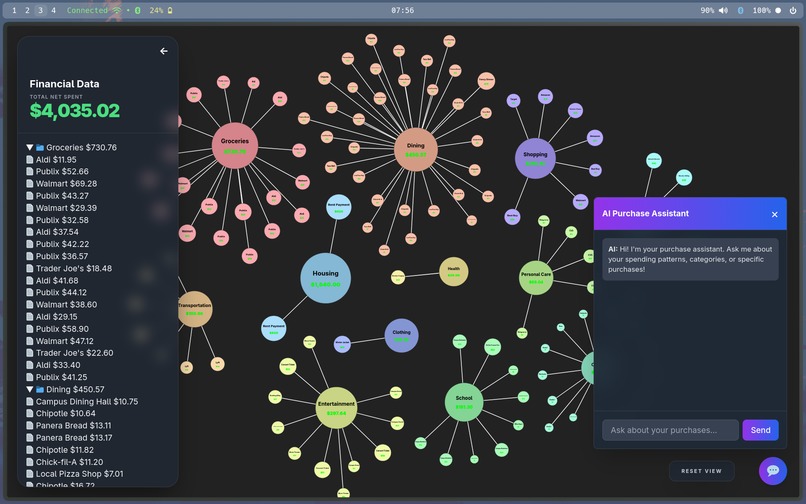
Task: Focus the 'Ask about your purchases' input field
Action: tap(670, 430)
